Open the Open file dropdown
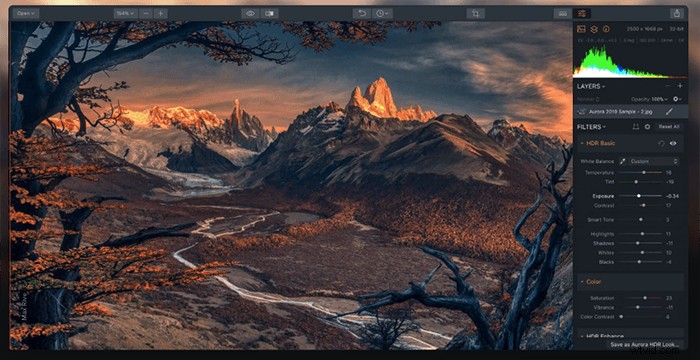Viewport: 700px width, 360px height. [25, 13]
